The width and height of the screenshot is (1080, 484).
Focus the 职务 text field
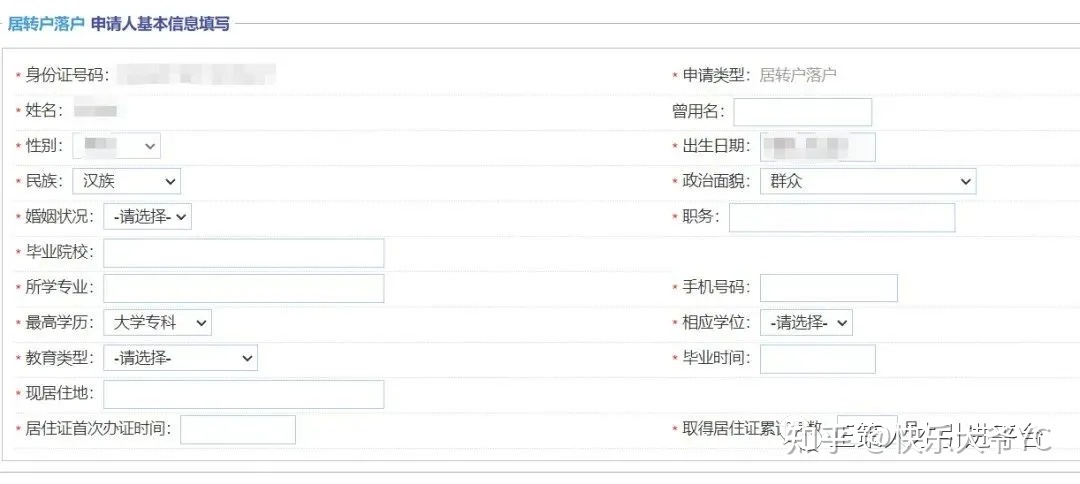842,218
